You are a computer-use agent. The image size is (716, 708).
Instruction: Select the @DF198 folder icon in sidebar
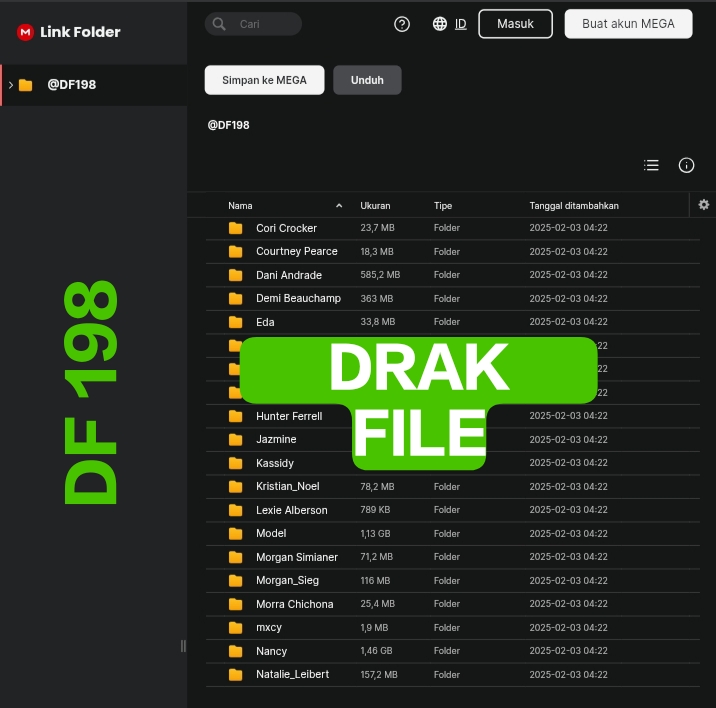click(x=26, y=85)
